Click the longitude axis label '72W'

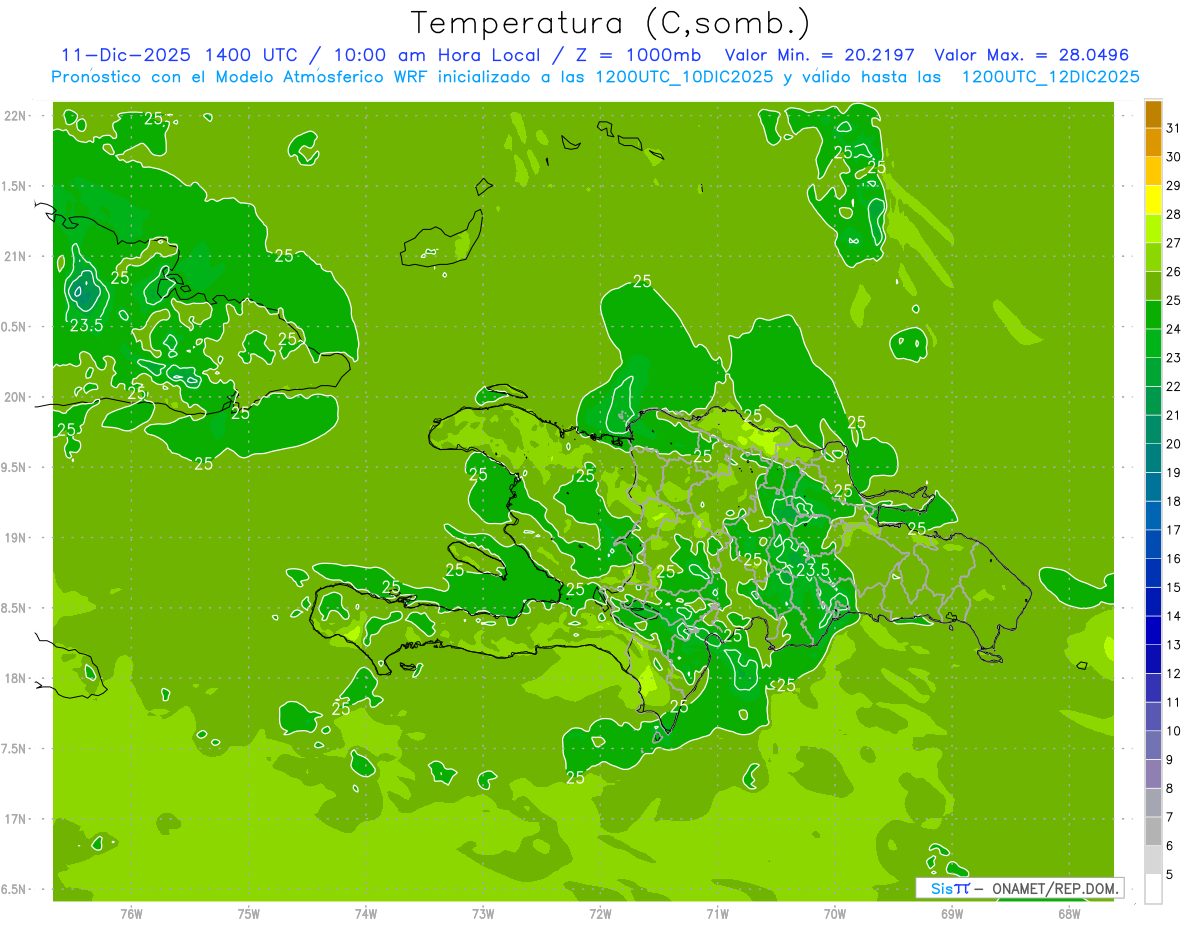pyautogui.click(x=600, y=914)
